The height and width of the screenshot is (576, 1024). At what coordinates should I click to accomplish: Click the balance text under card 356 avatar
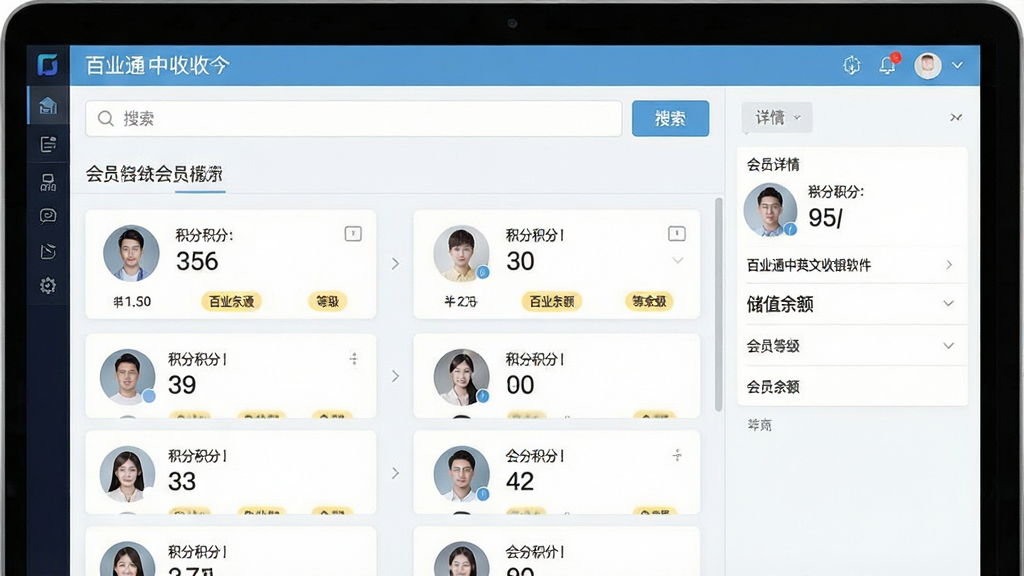click(x=132, y=302)
